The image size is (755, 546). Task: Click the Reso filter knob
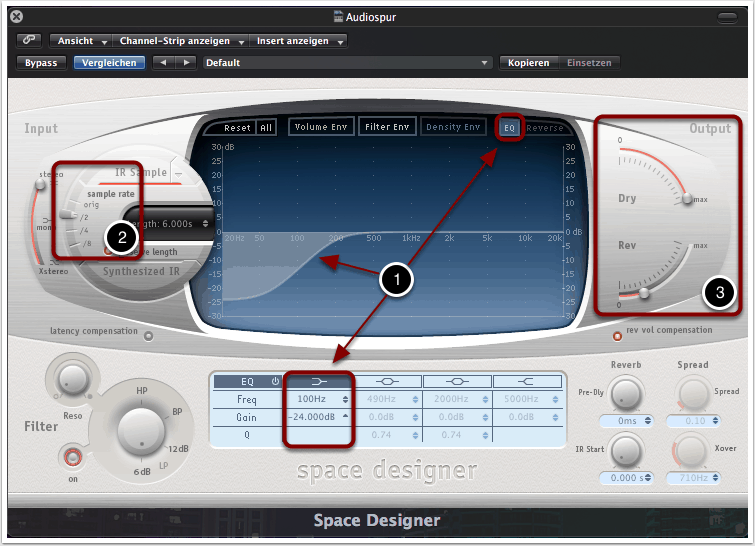point(70,378)
